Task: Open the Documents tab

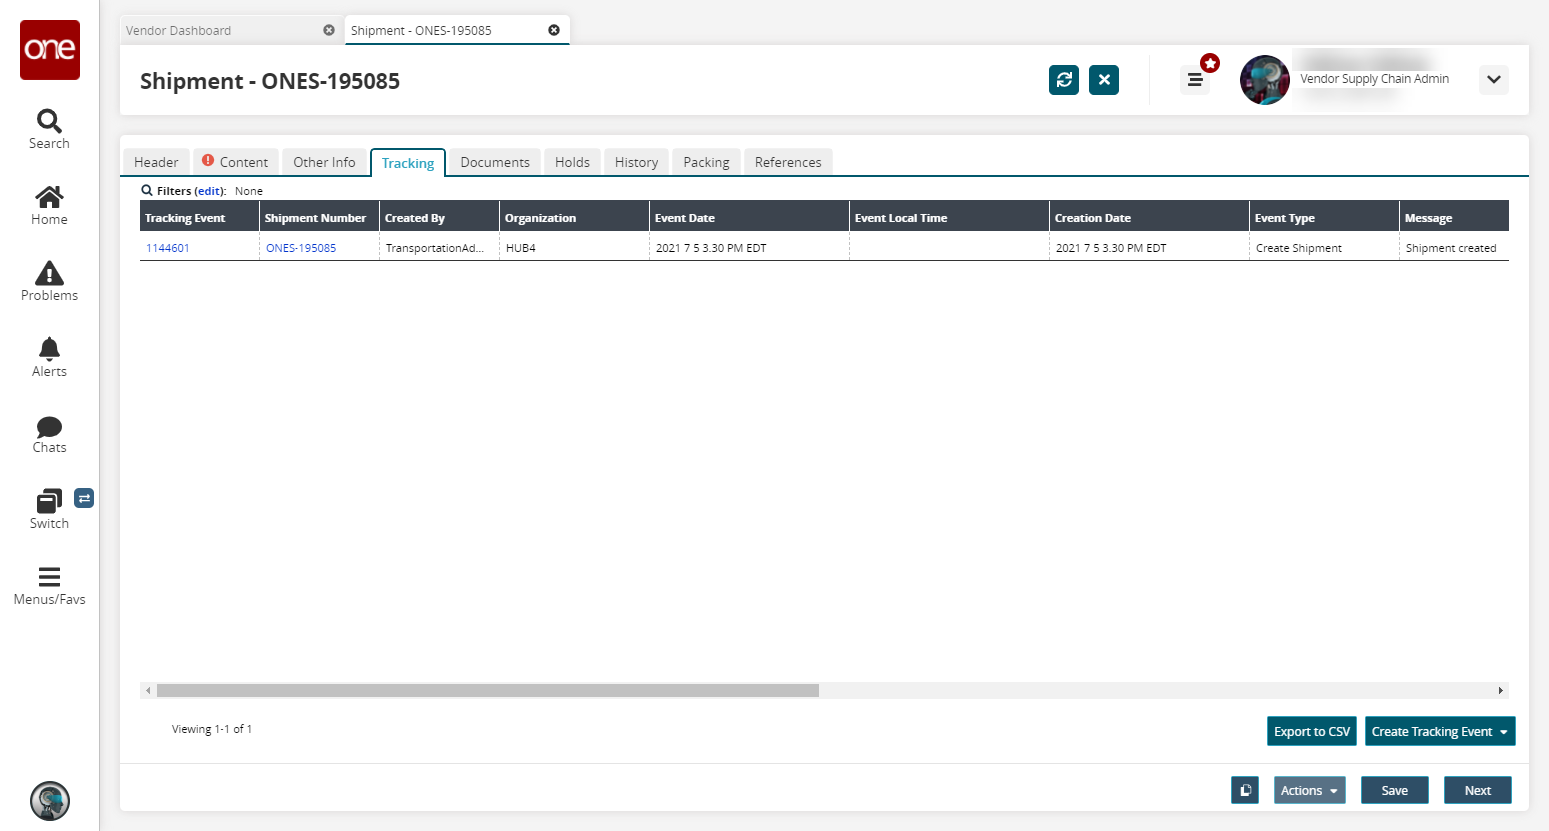Action: (495, 162)
